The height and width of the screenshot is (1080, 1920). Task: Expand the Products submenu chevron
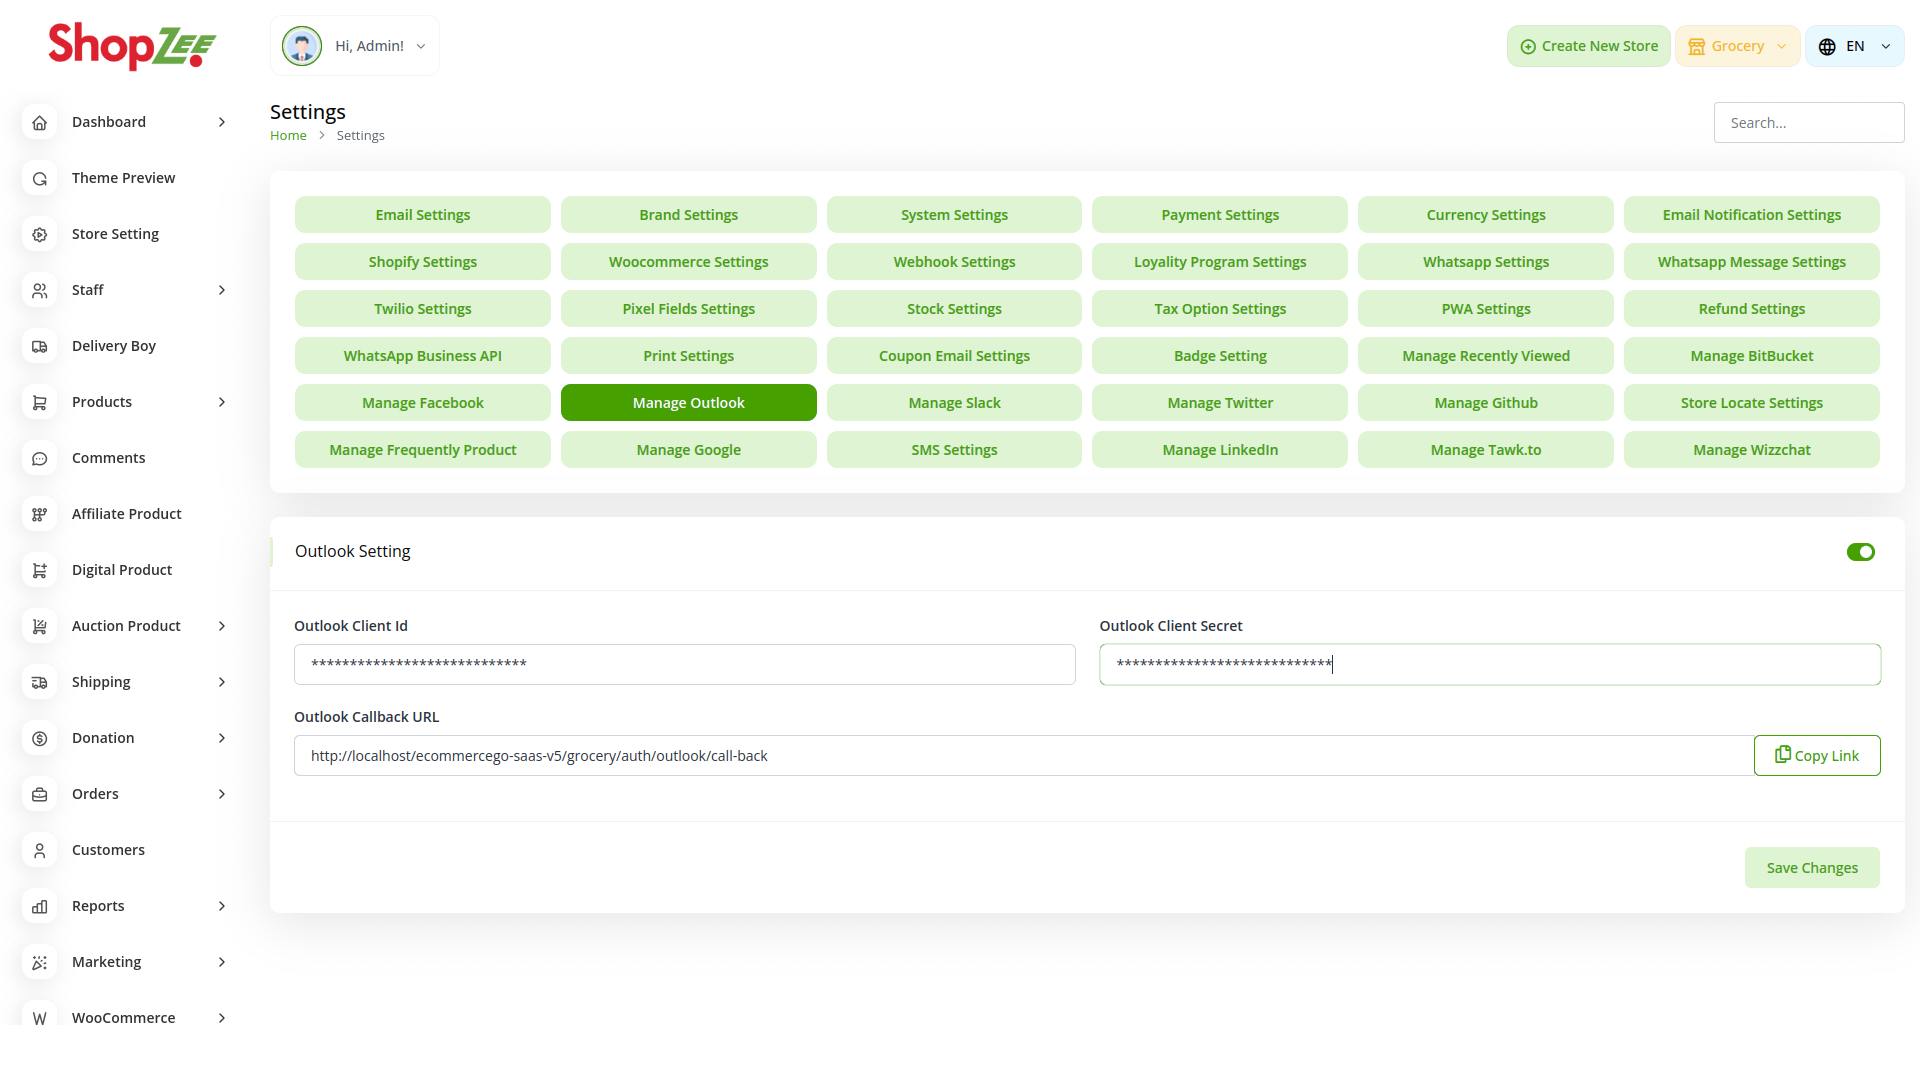pos(222,402)
